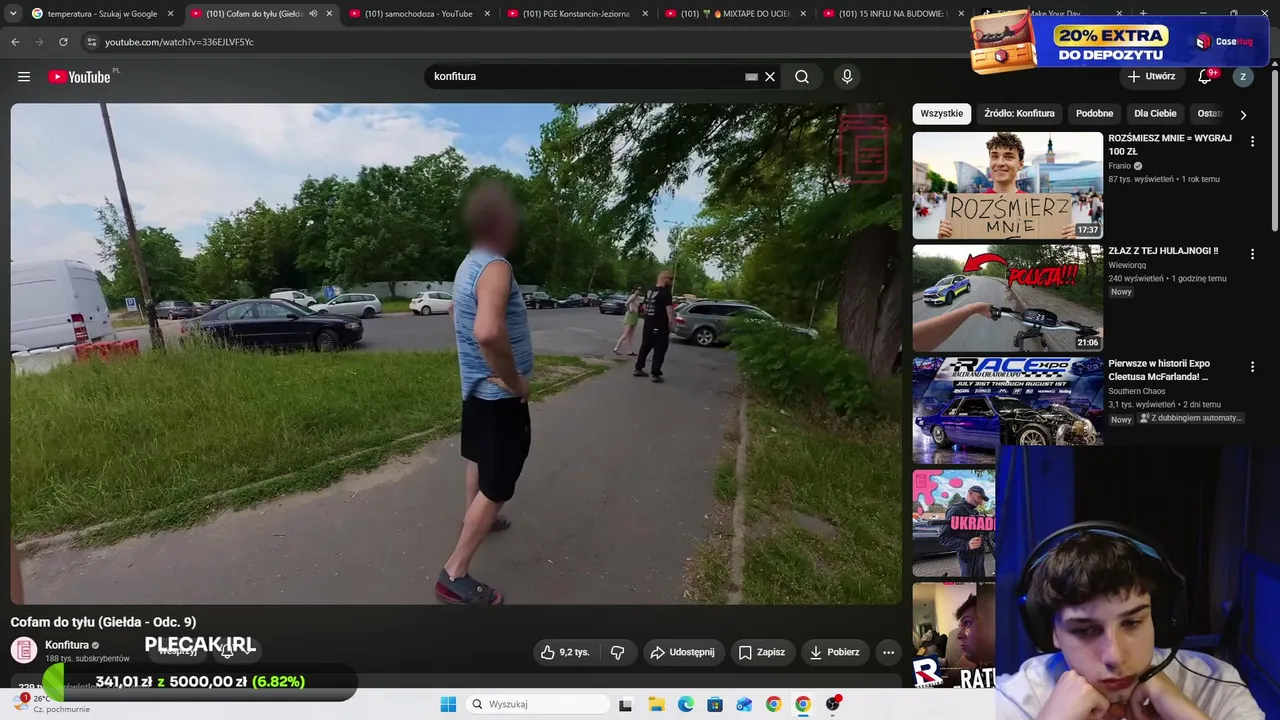The height and width of the screenshot is (720, 1280).
Task: Open the 'Konfitura' channel name link
Action: [x=67, y=645]
